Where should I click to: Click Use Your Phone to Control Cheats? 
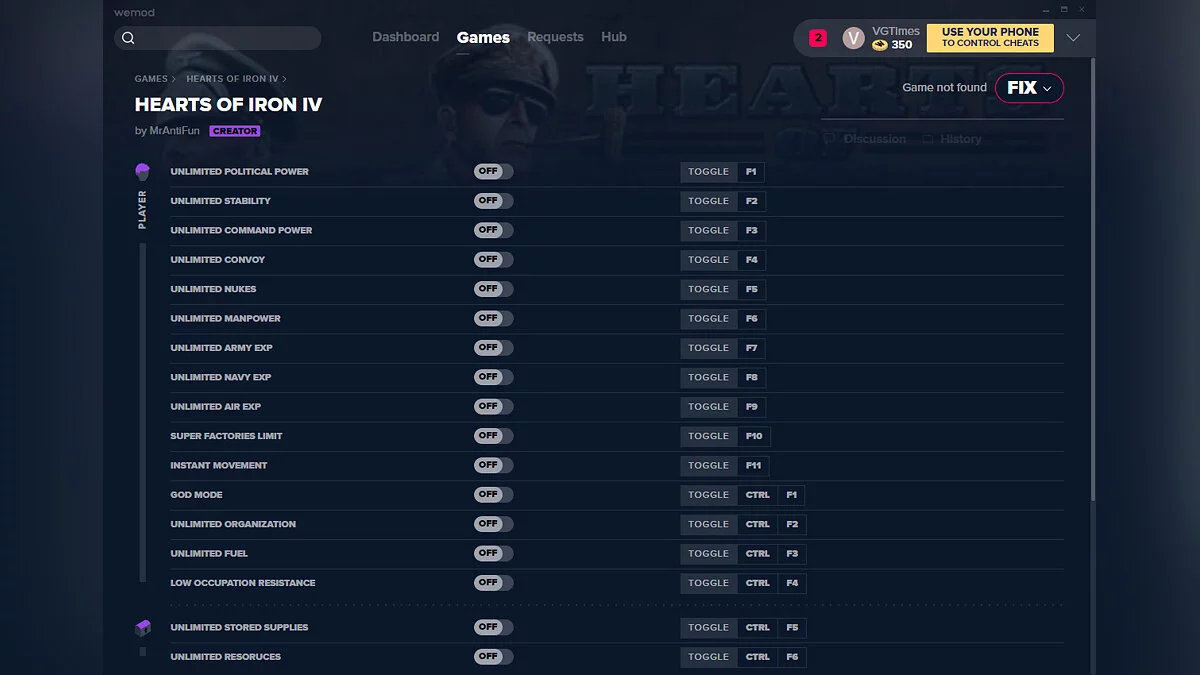[990, 38]
